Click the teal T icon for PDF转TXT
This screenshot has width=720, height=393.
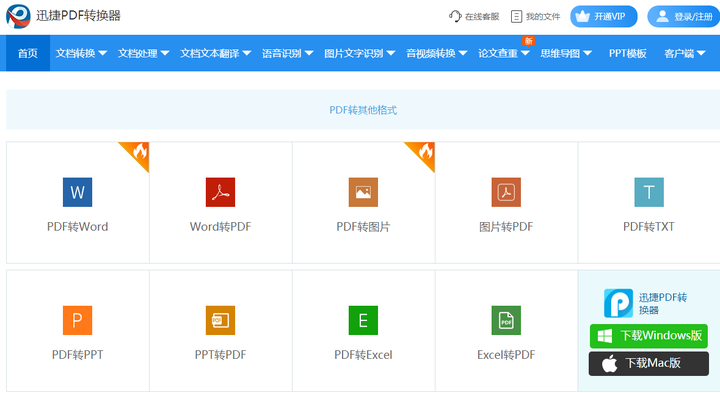point(649,192)
